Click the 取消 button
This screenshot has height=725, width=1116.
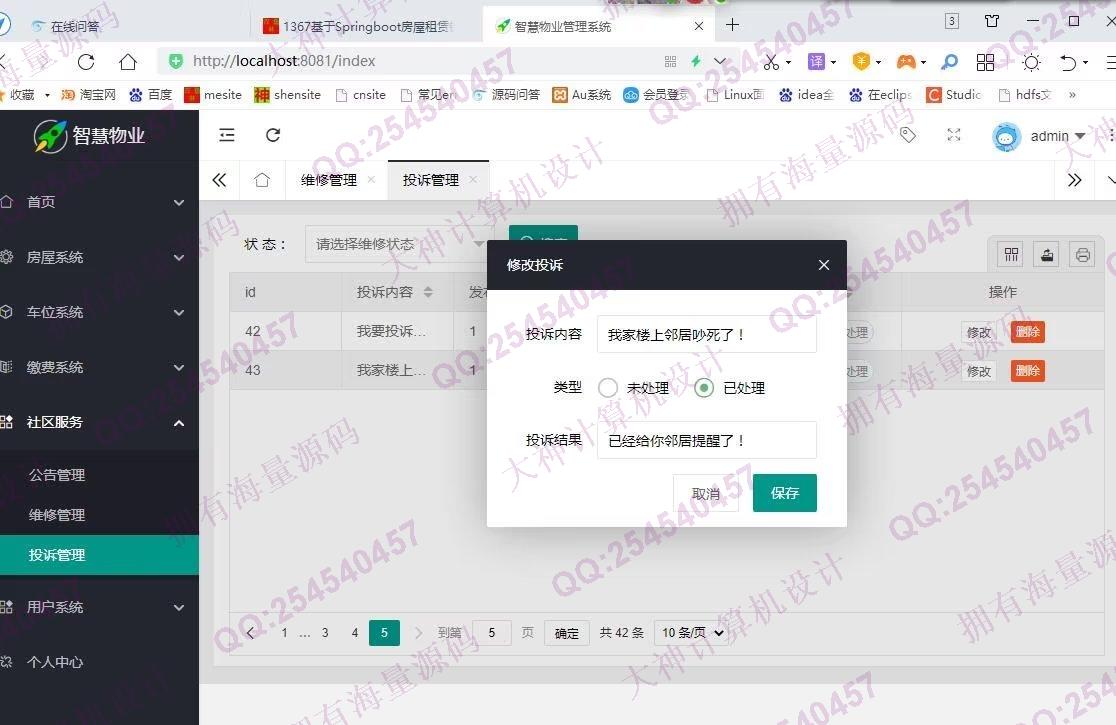tap(705, 493)
